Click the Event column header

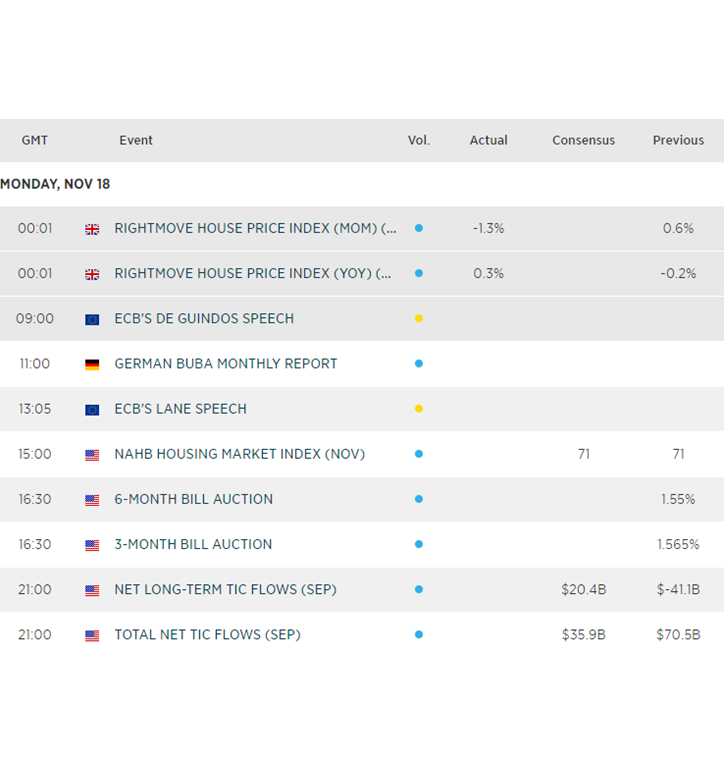136,141
